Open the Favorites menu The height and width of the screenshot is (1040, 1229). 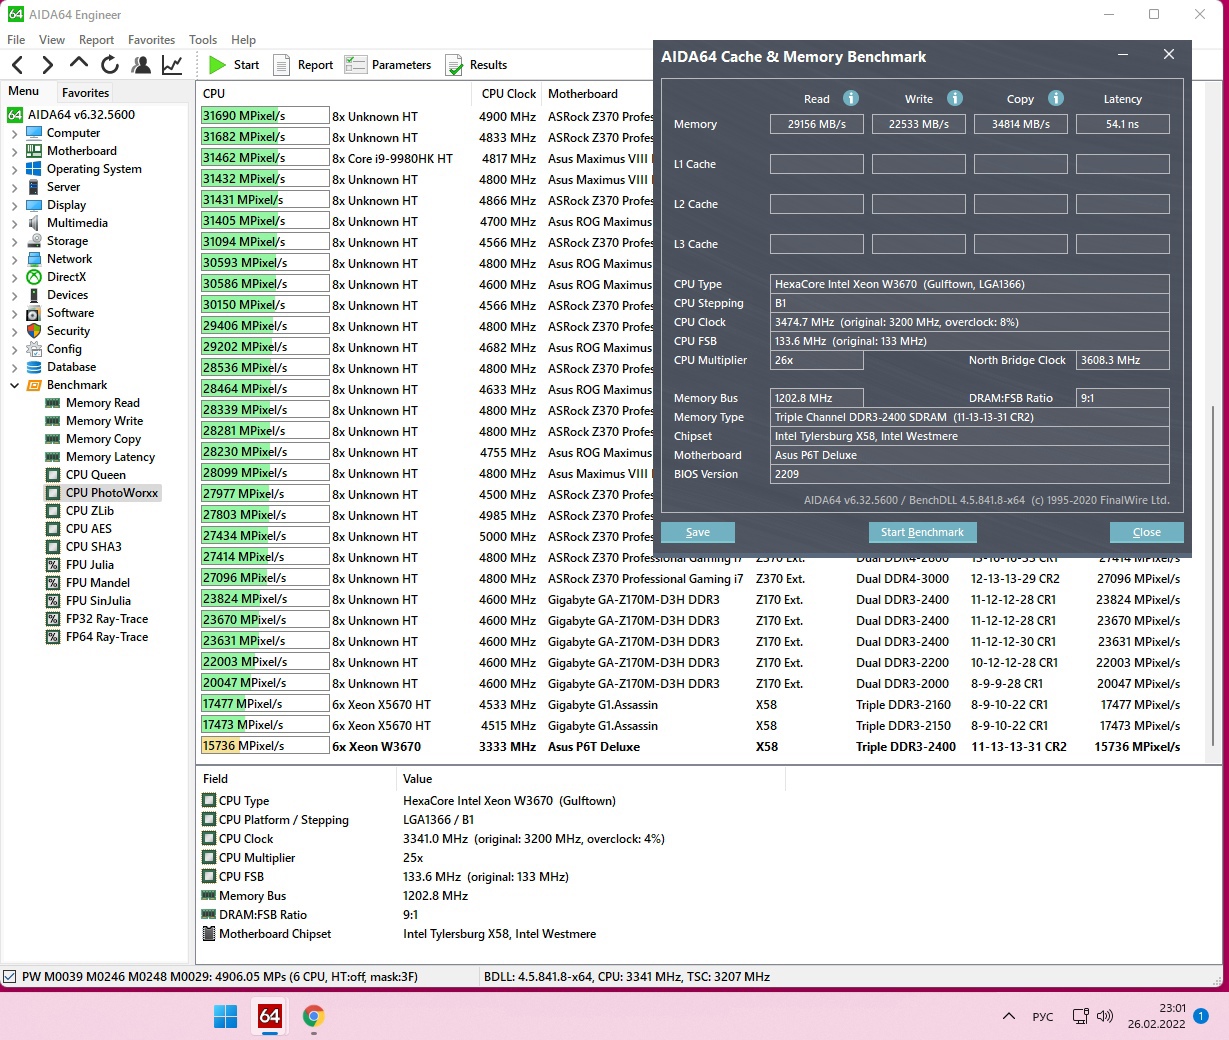[x=152, y=40]
